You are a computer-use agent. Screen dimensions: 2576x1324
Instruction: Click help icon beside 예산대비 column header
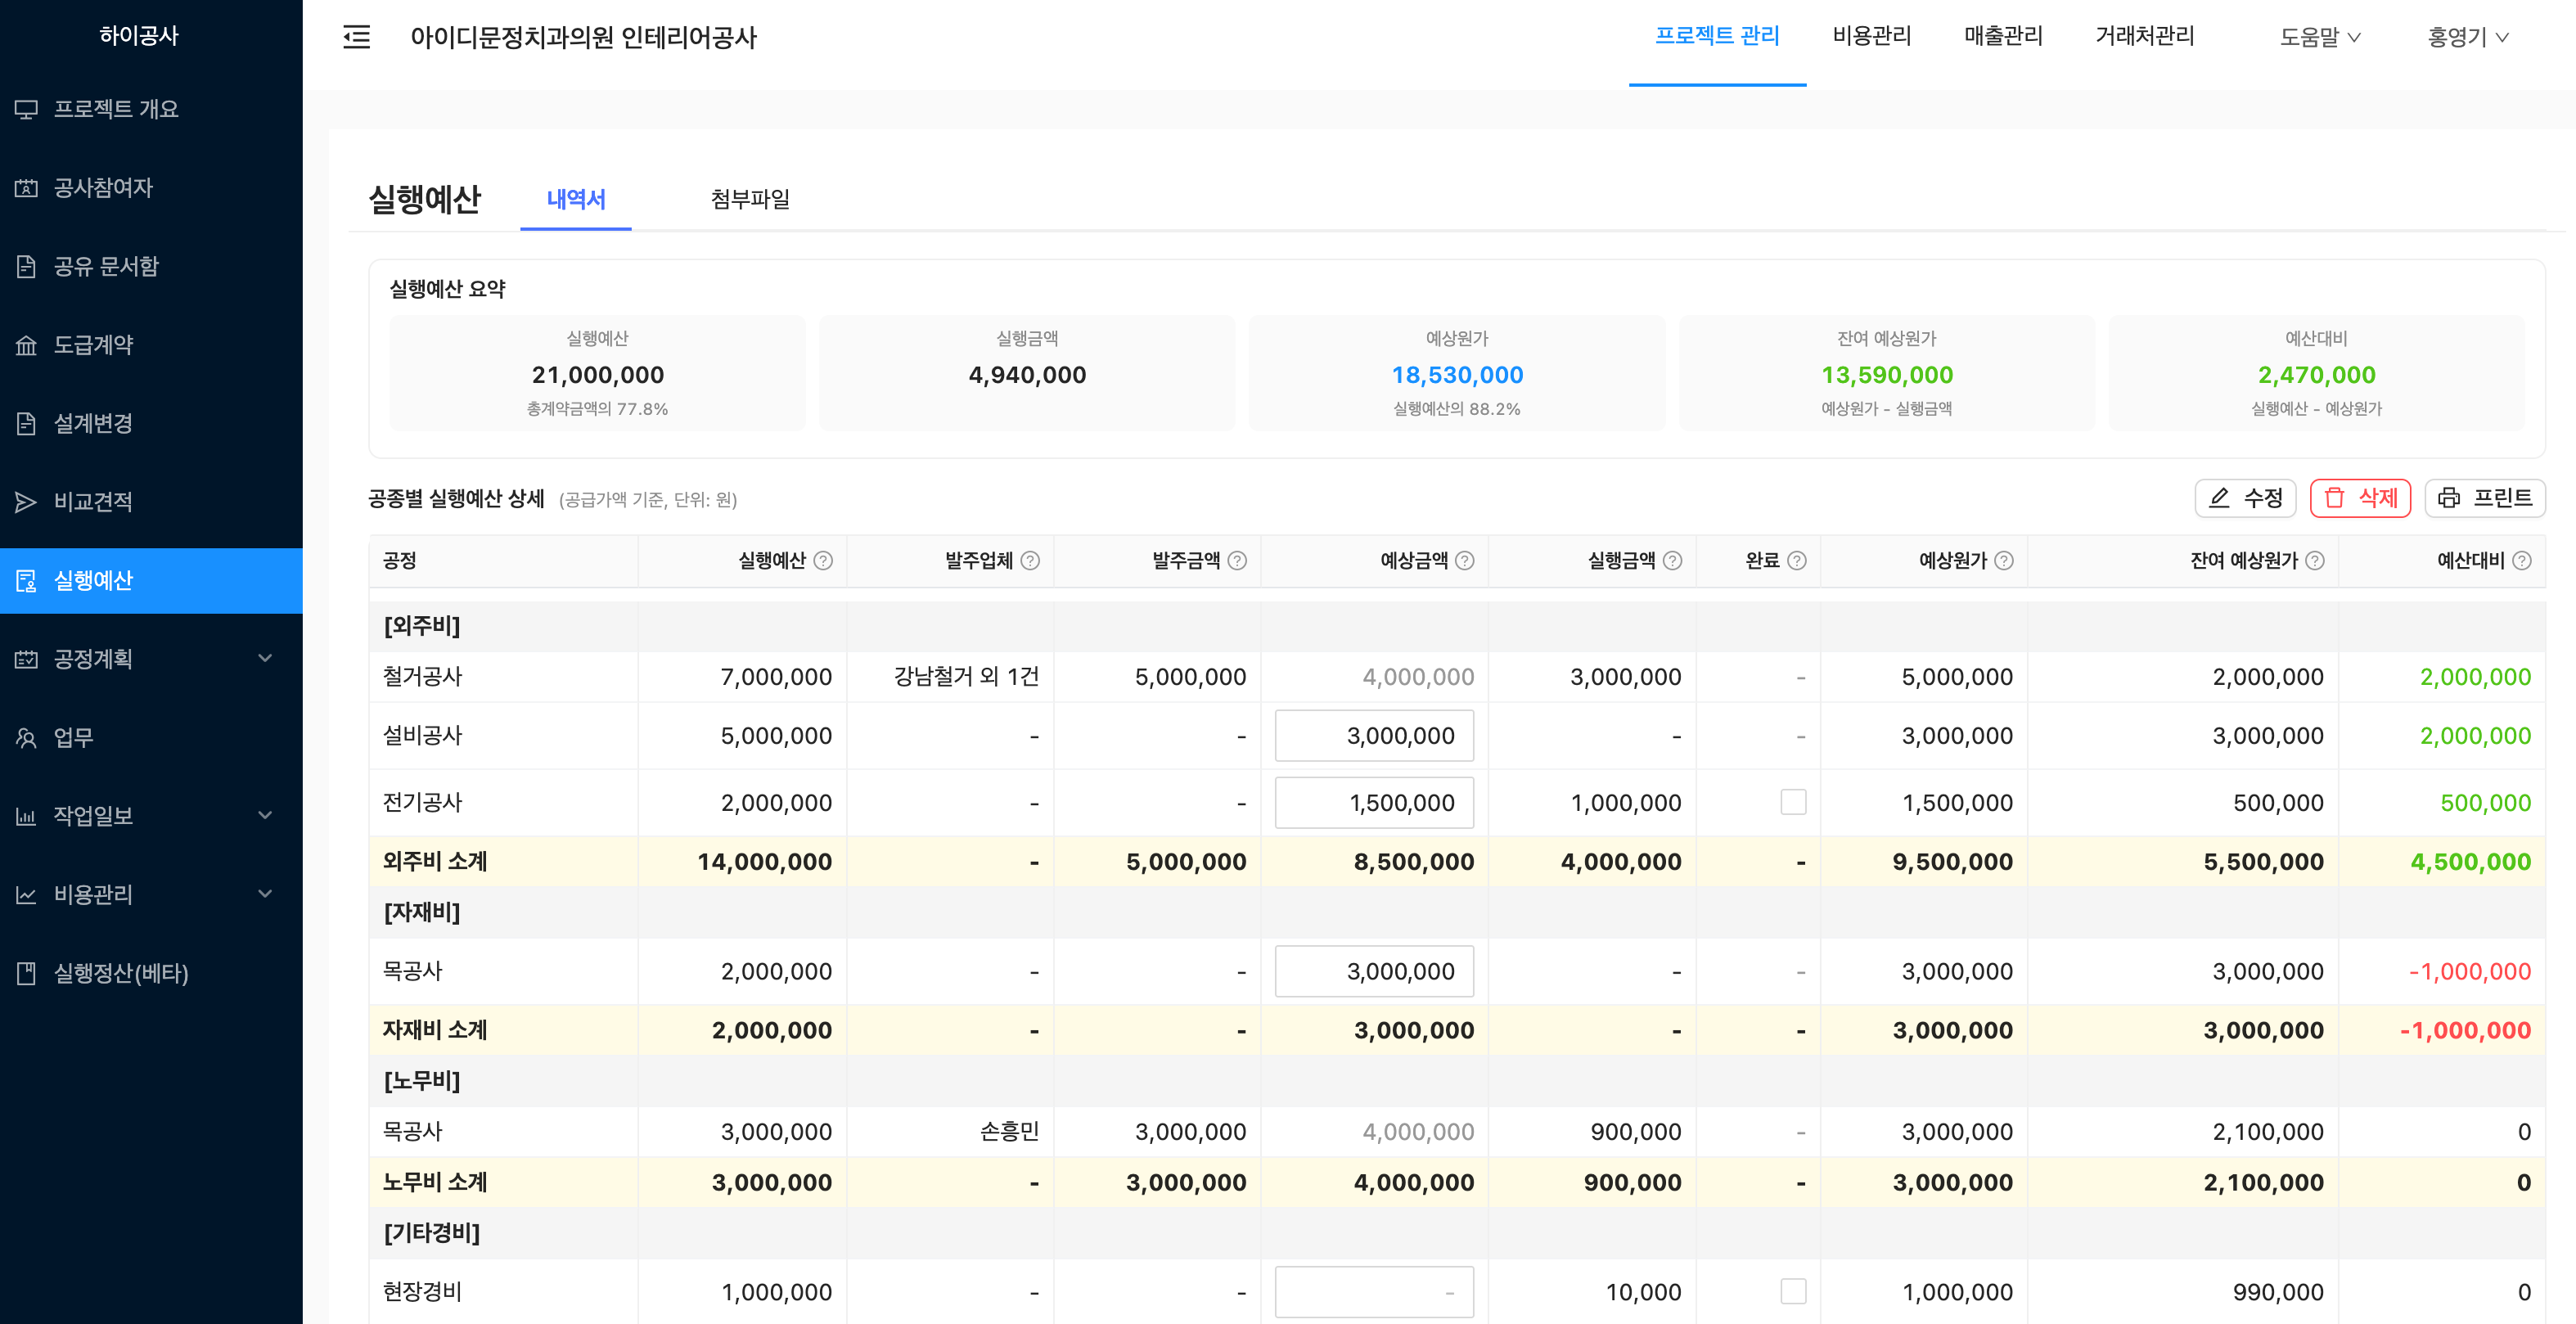[2522, 561]
